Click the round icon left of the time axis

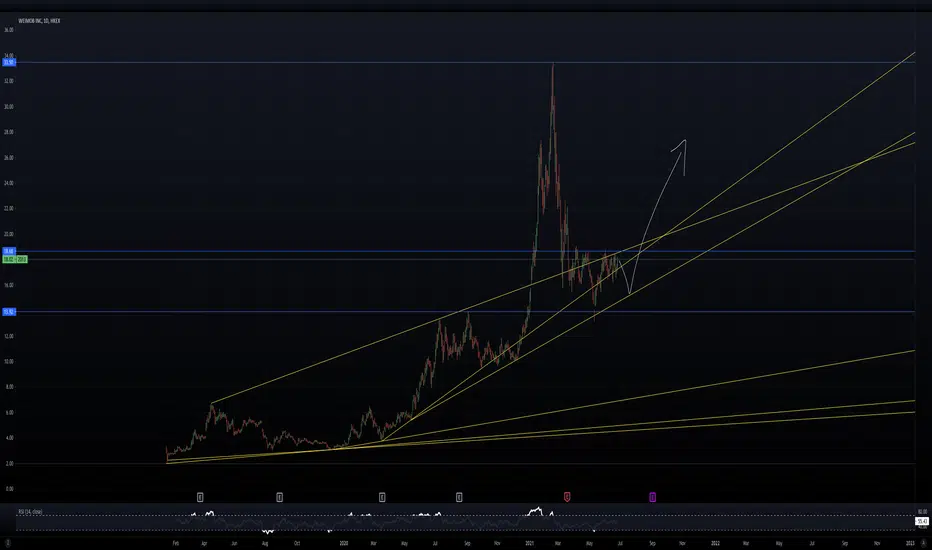[x=8, y=543]
